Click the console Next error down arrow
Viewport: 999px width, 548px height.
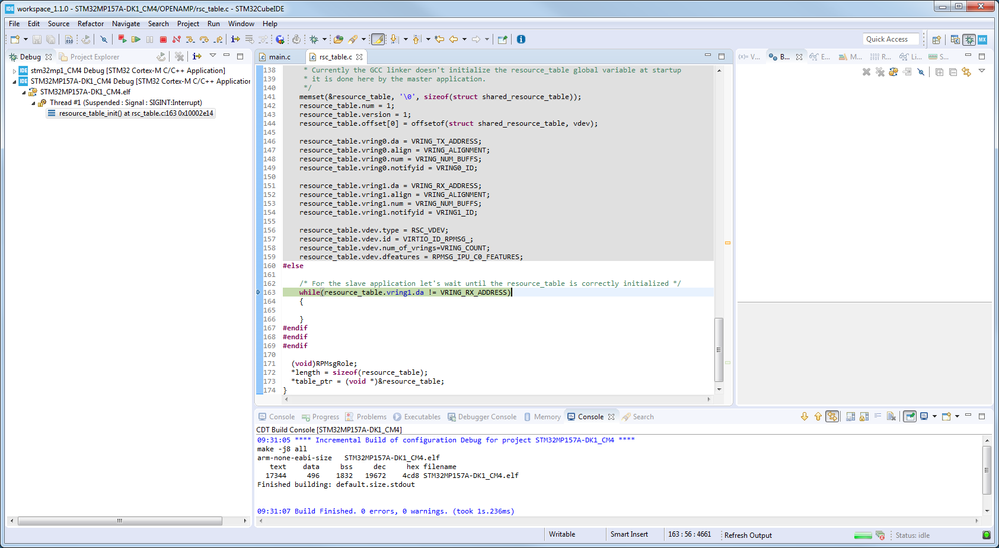tap(805, 417)
